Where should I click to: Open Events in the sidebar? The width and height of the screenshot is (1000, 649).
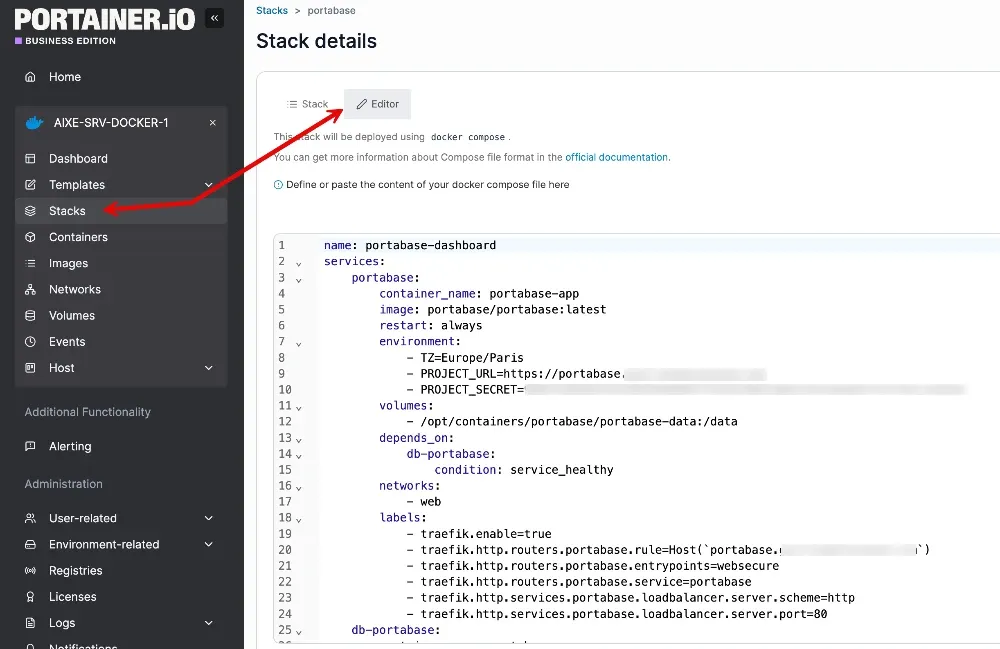coord(121,341)
